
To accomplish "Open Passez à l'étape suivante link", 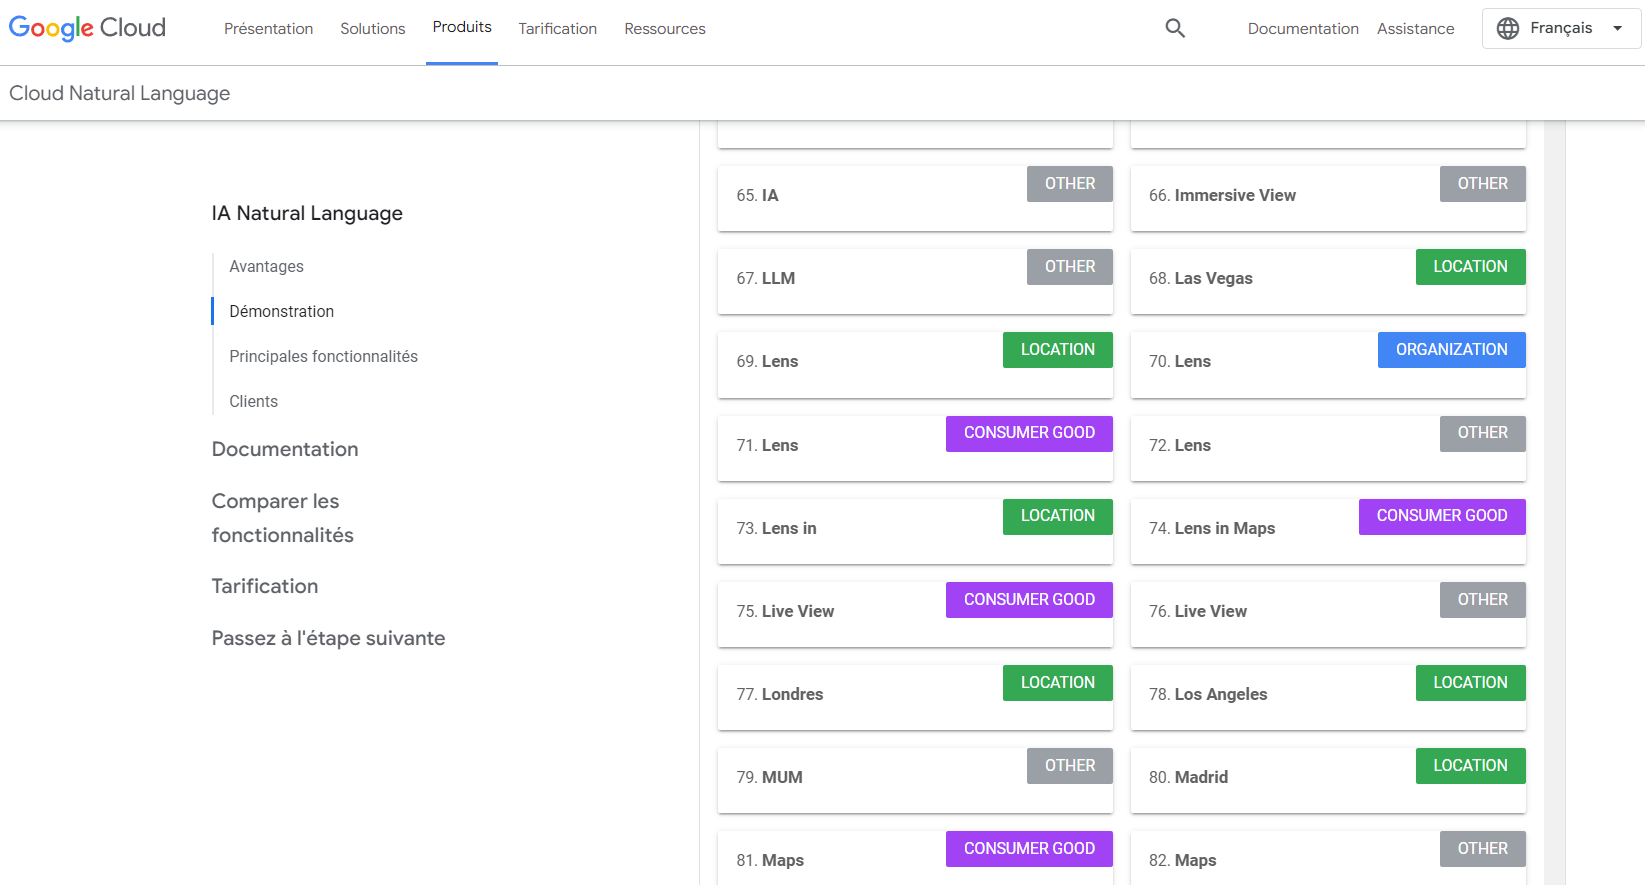I will coord(328,638).
